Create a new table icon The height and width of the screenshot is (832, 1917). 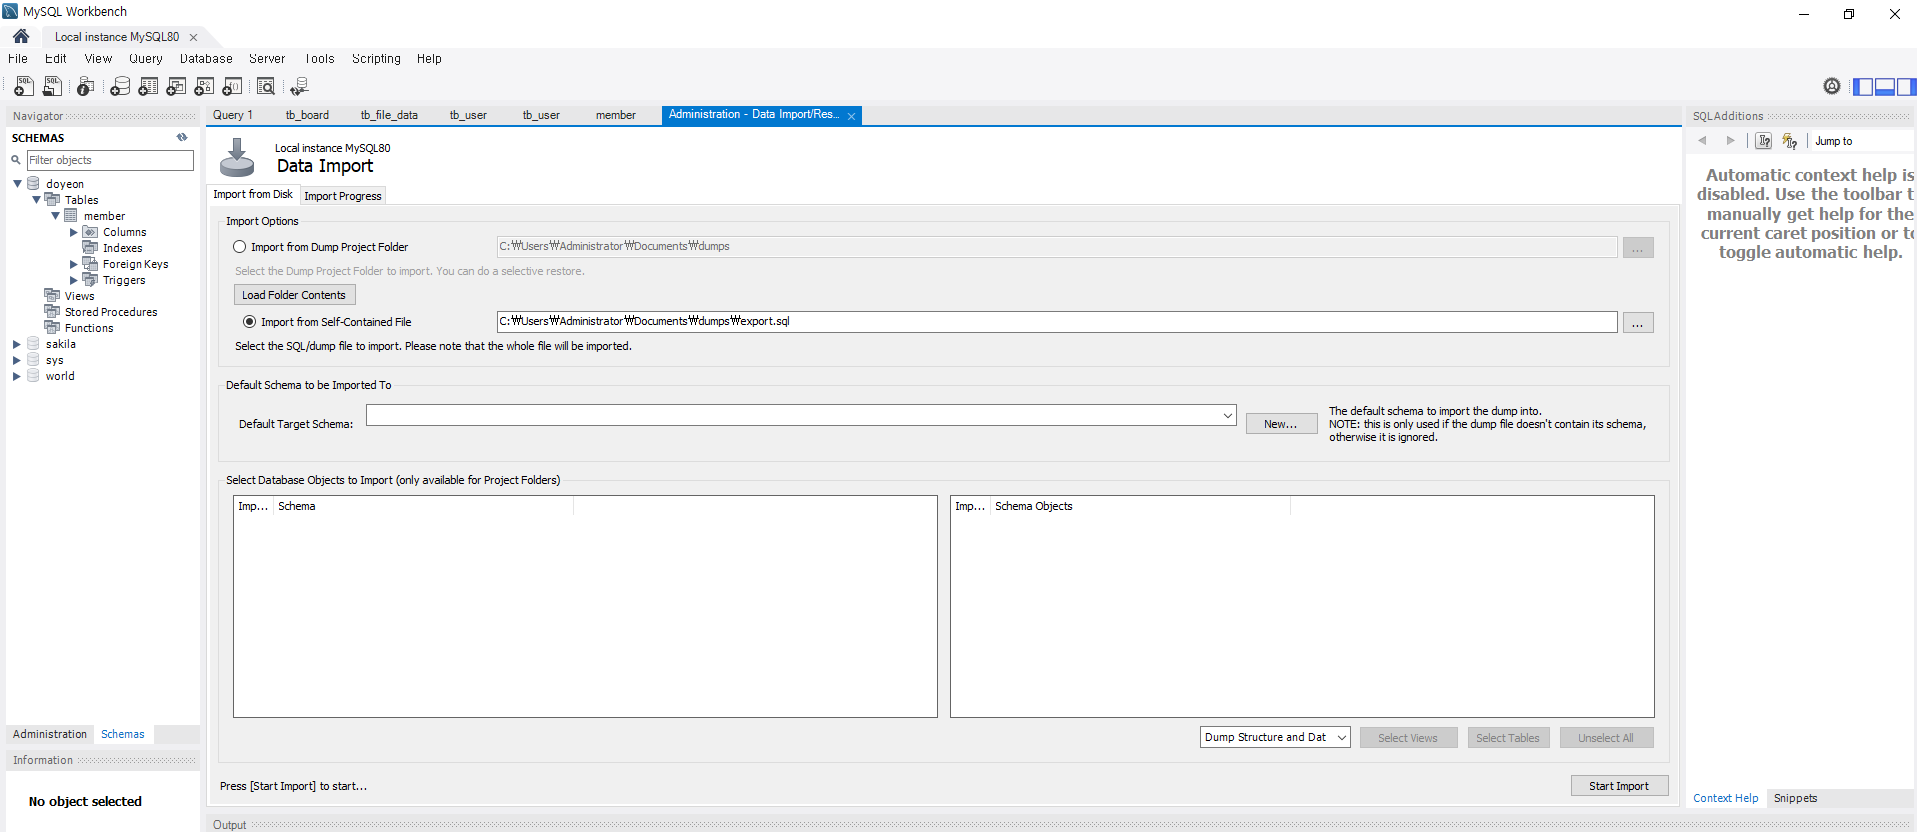tap(148, 87)
